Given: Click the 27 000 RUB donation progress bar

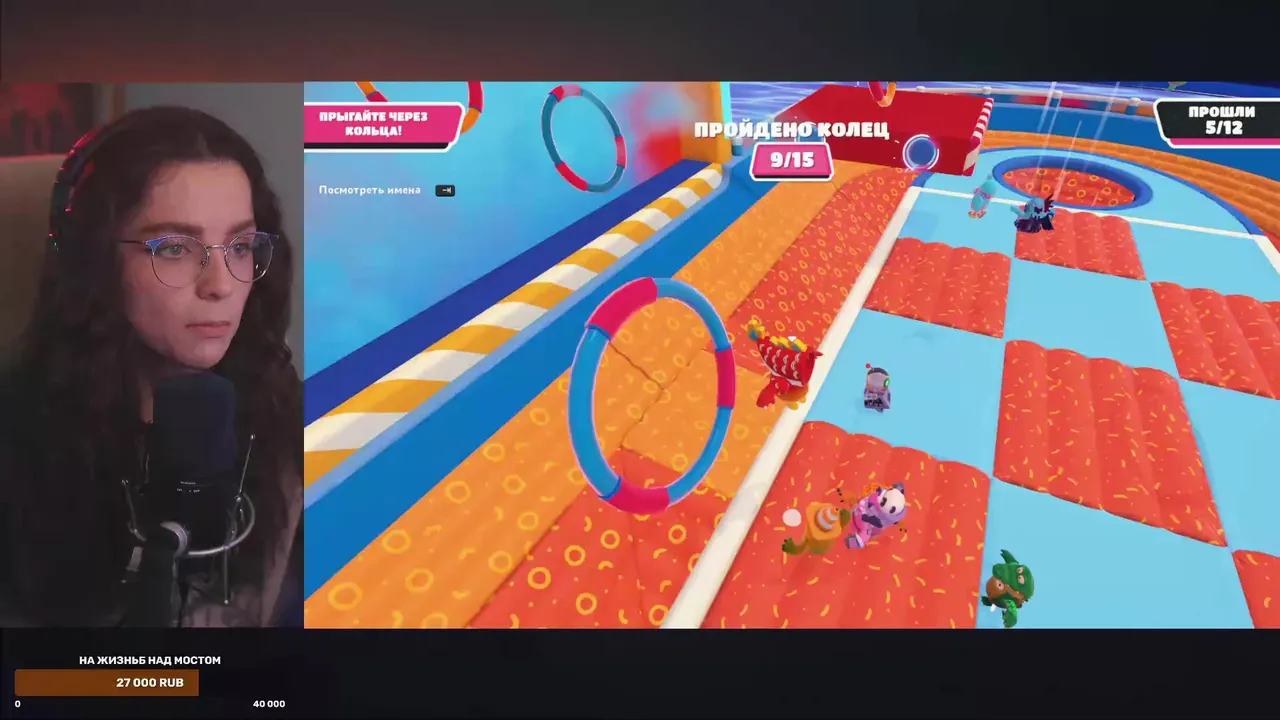Looking at the screenshot, I should pos(106,683).
